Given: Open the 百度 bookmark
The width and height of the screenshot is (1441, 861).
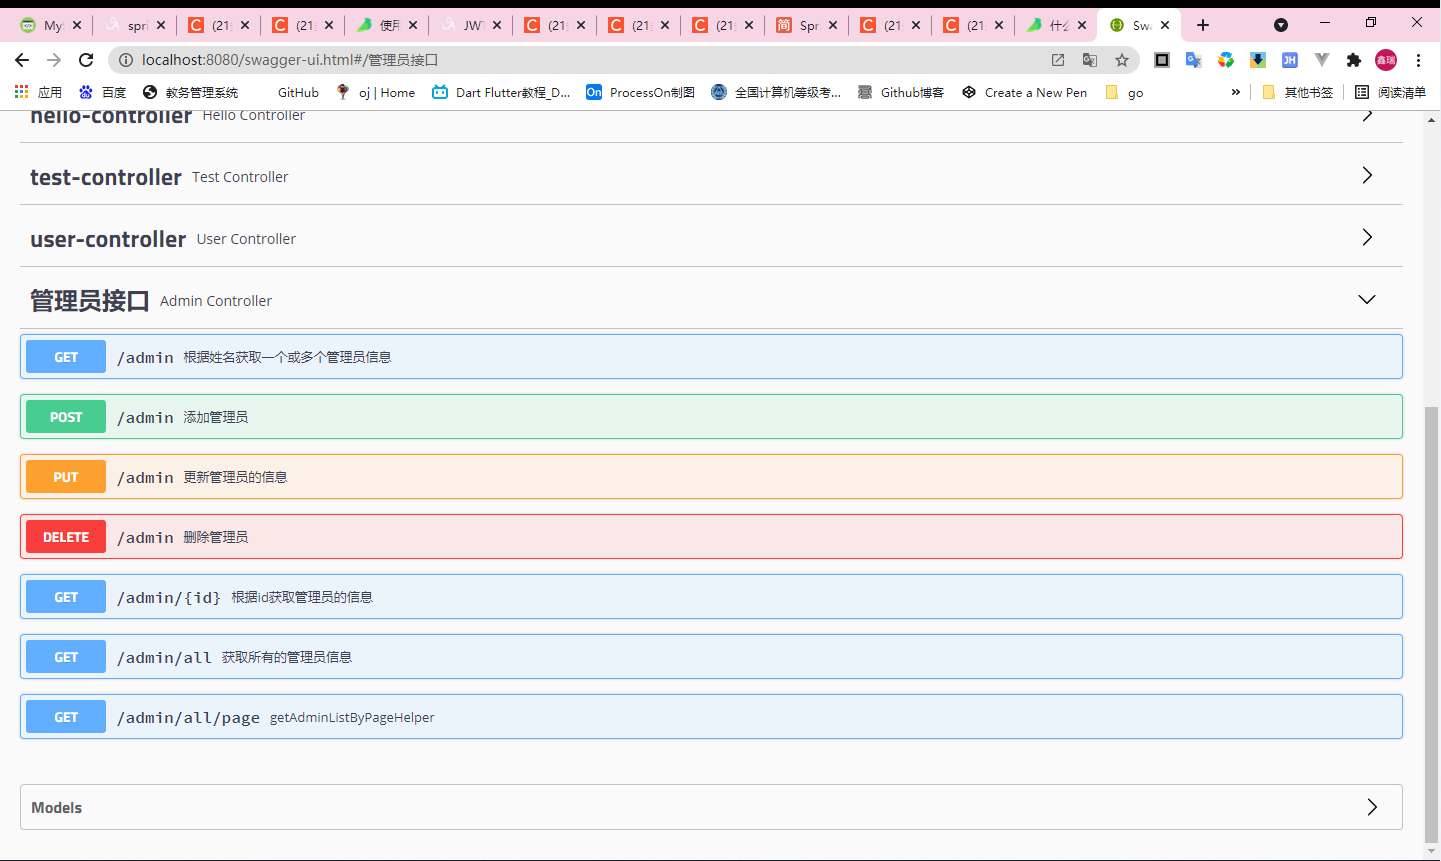Looking at the screenshot, I should [102, 92].
